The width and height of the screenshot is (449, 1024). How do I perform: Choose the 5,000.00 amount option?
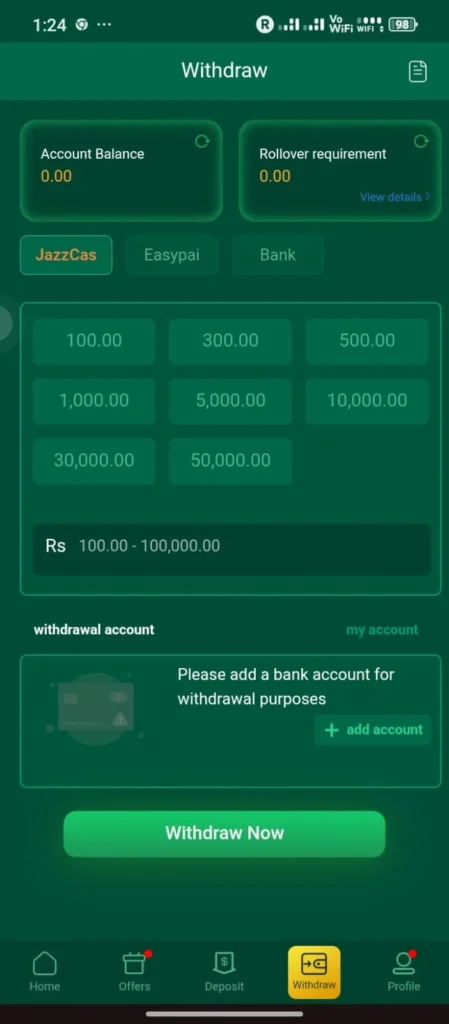tap(230, 400)
